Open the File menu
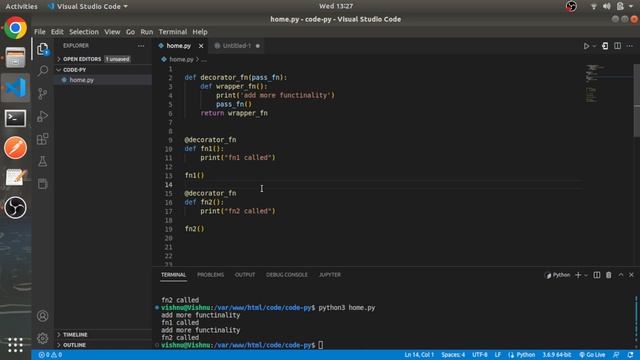Image resolution: width=640 pixels, height=360 pixels. pyautogui.click(x=40, y=32)
